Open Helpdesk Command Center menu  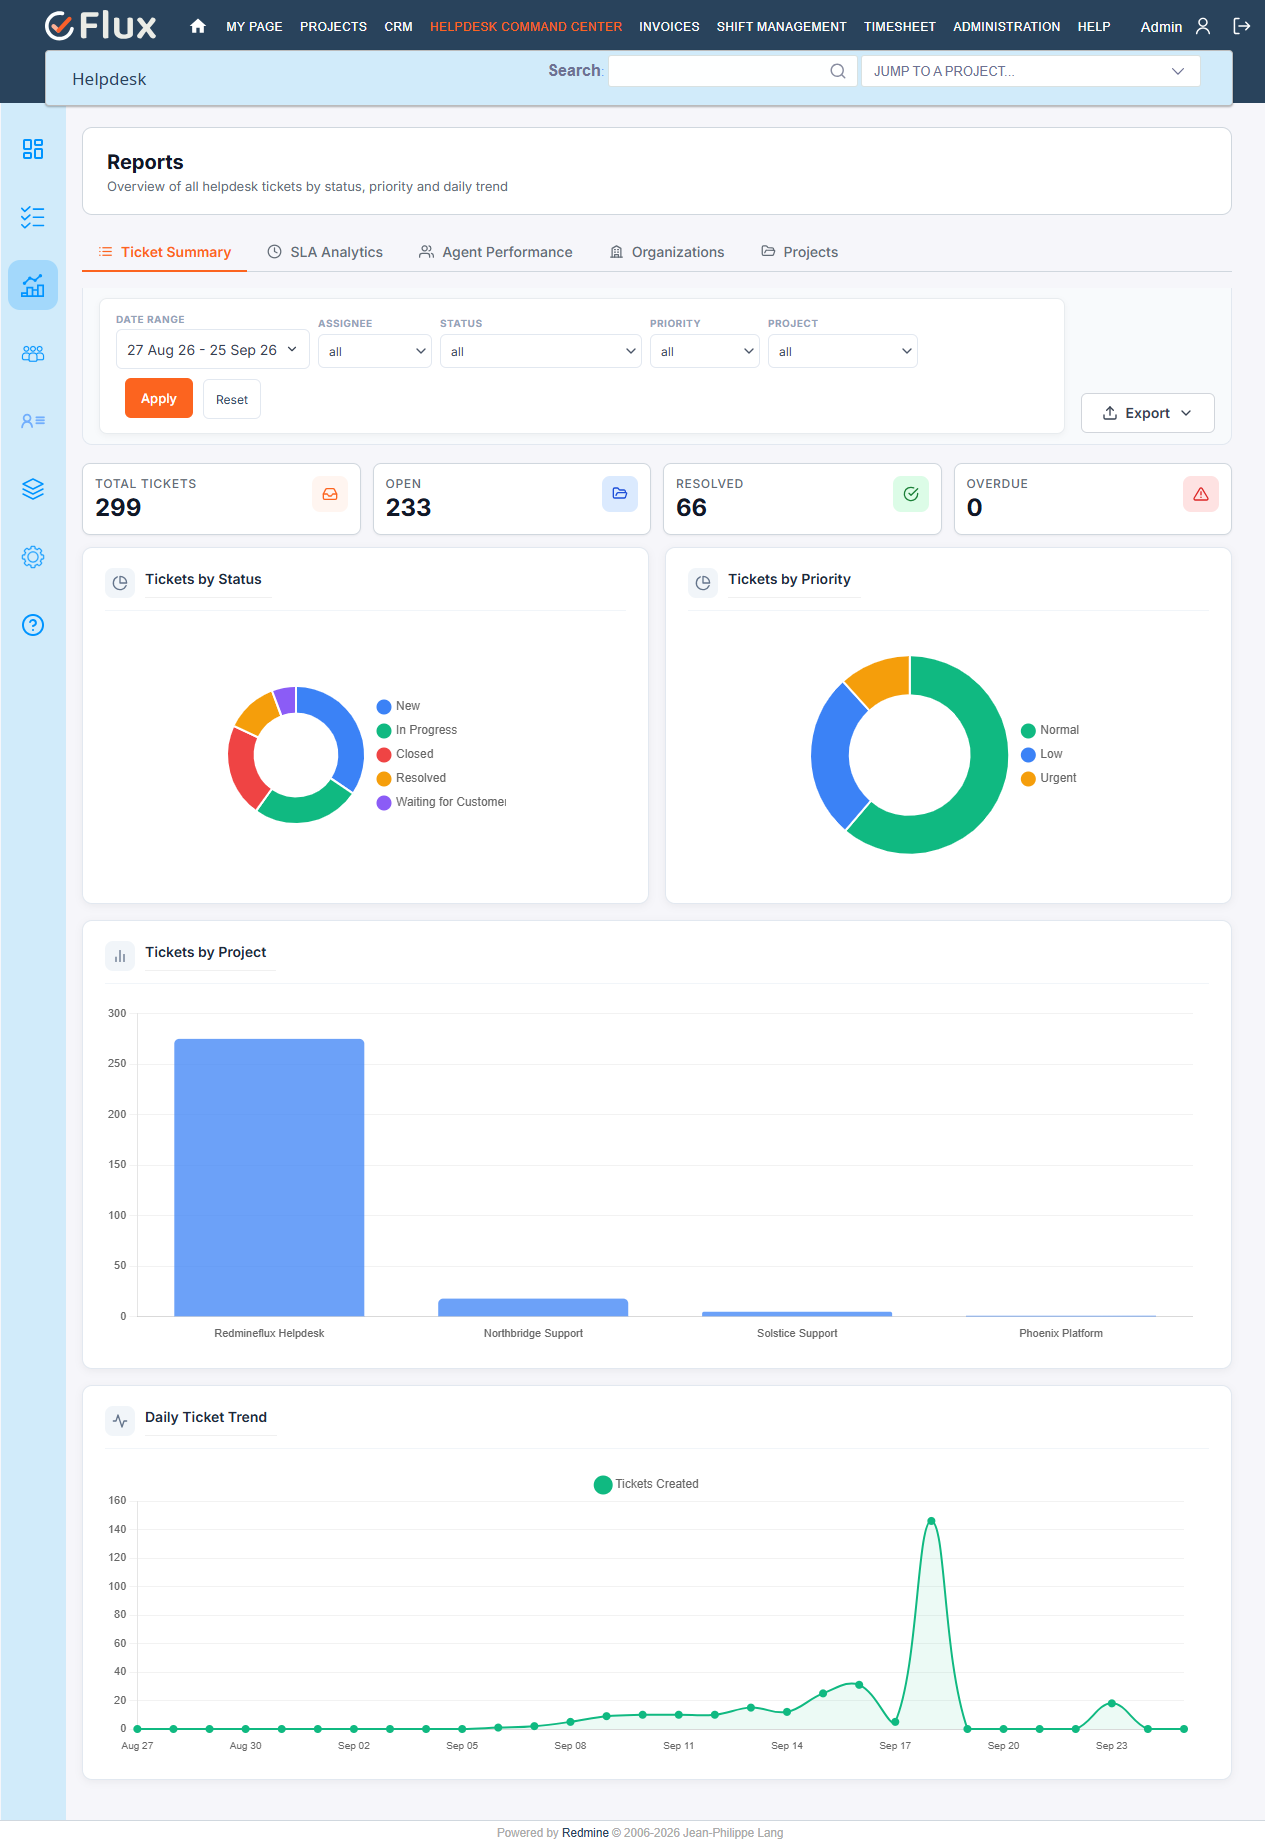pos(526,27)
